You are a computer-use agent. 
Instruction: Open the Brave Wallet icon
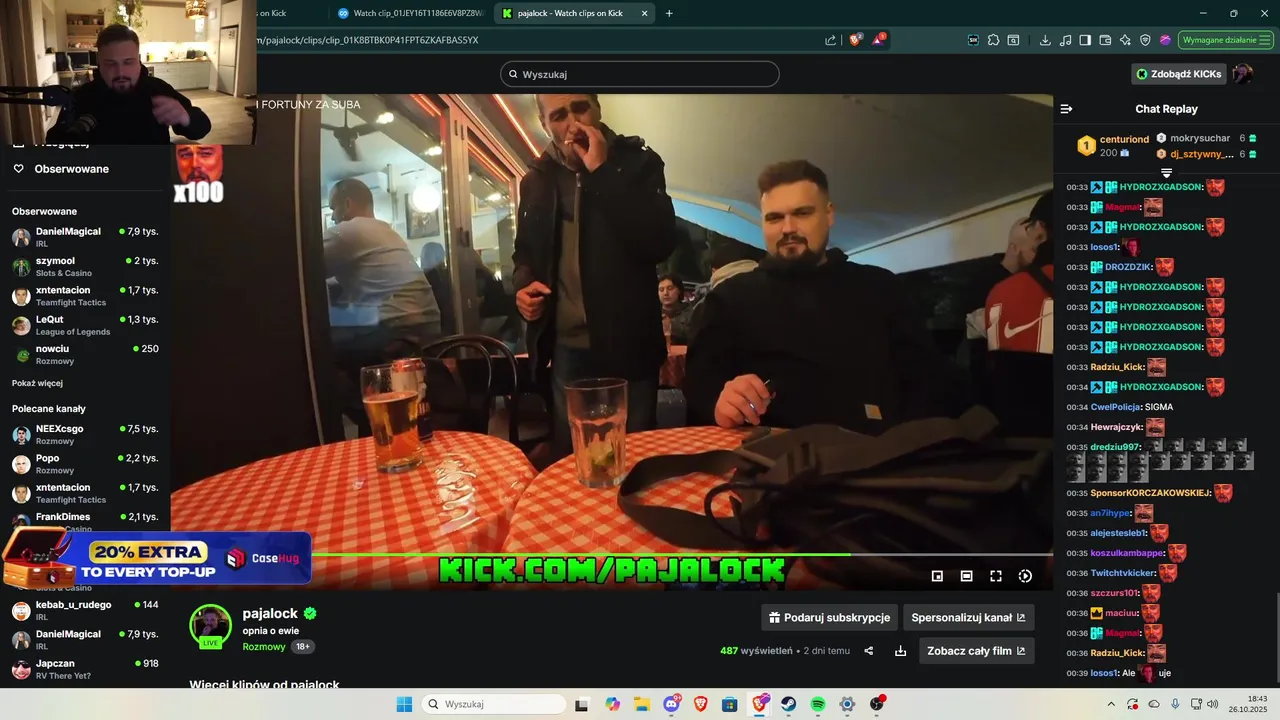pos(1105,40)
